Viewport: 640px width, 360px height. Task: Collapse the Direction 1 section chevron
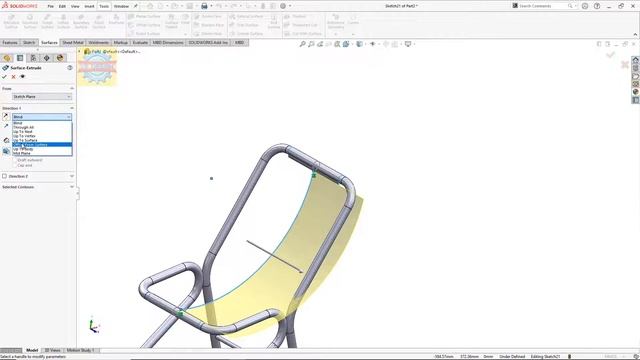pyautogui.click(x=72, y=108)
